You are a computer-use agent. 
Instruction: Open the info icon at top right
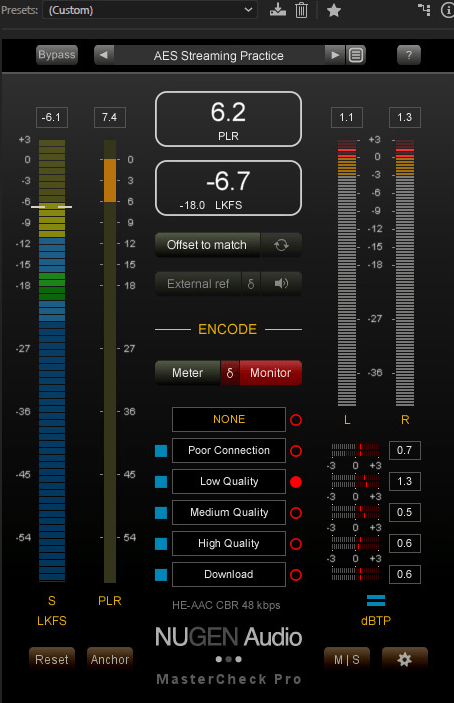tap(447, 10)
